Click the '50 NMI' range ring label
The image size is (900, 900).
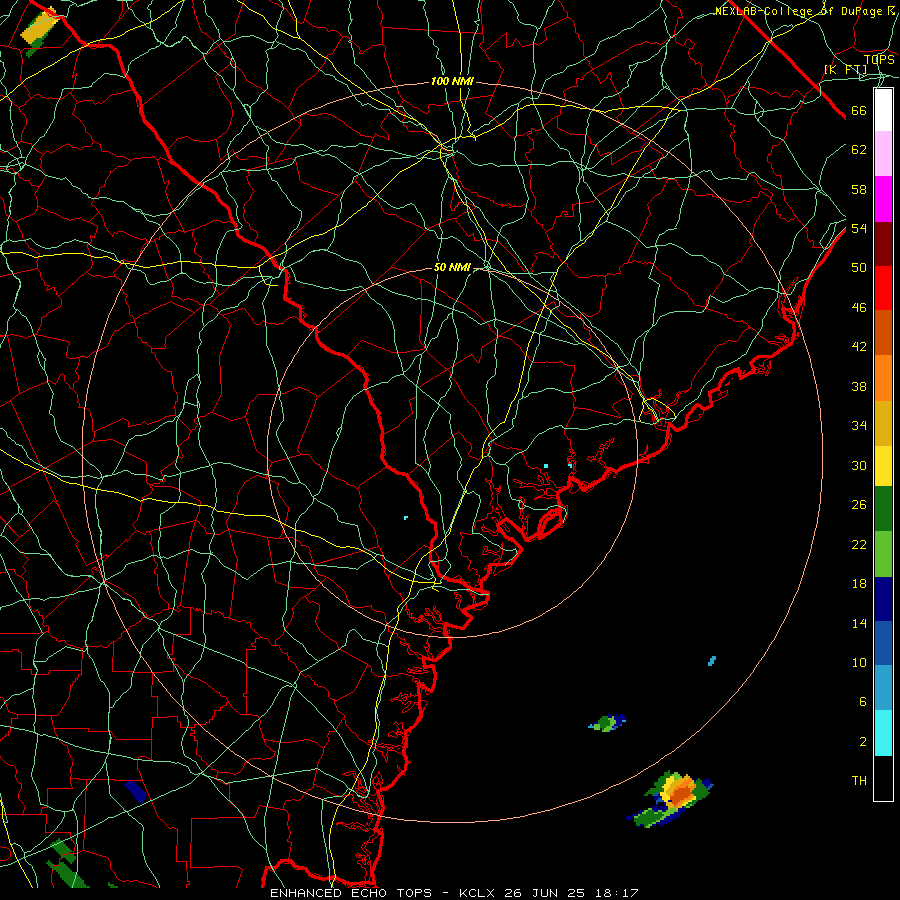(452, 267)
